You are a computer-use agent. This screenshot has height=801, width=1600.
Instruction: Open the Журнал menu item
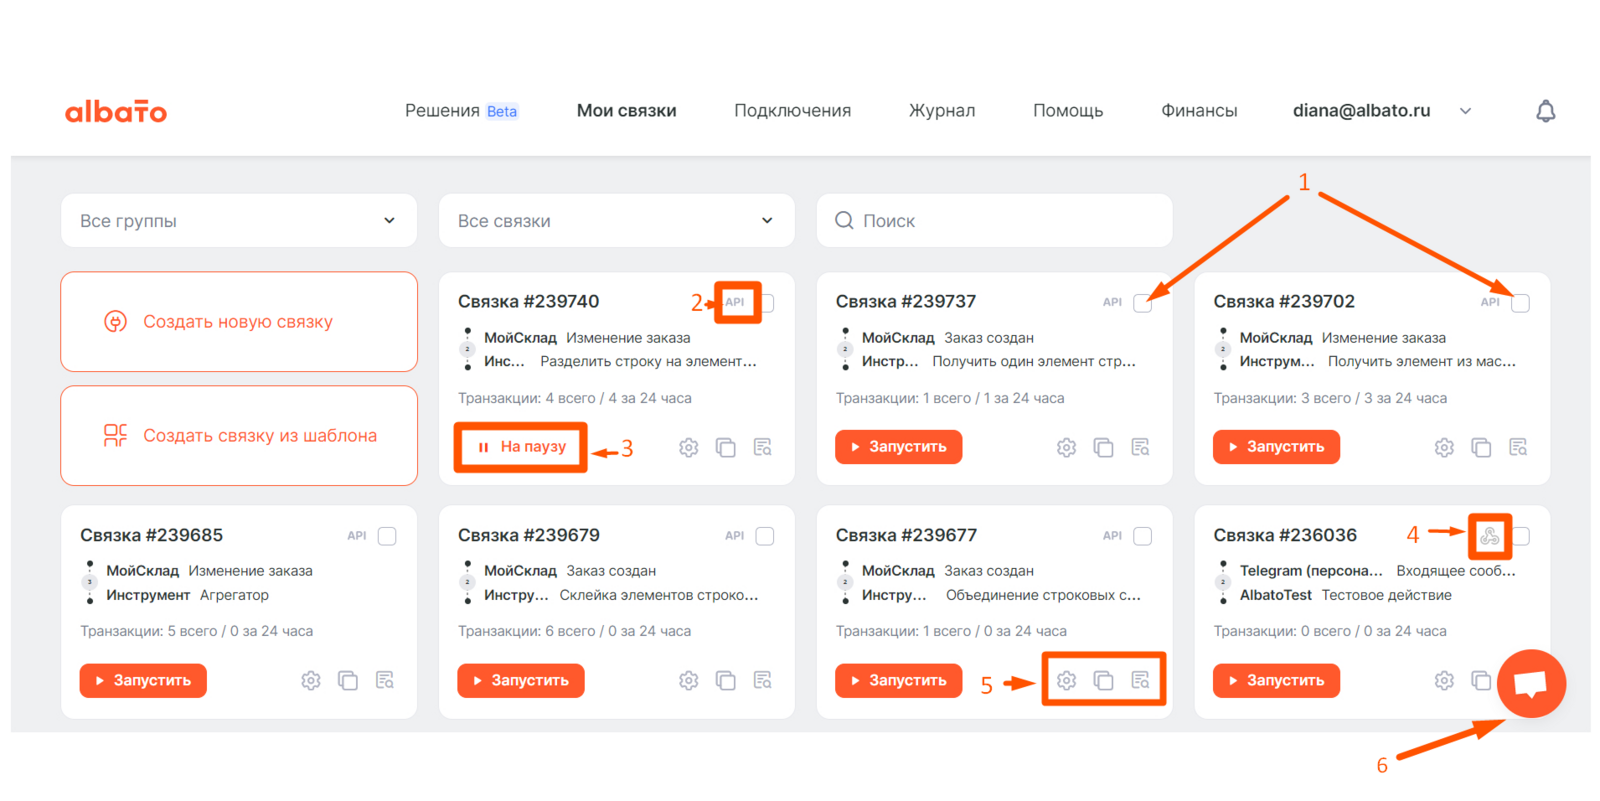tap(941, 111)
